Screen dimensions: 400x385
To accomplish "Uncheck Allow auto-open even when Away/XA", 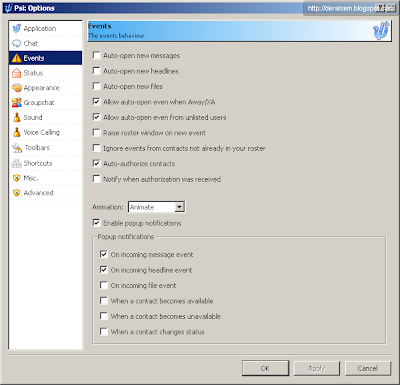I will (96, 102).
